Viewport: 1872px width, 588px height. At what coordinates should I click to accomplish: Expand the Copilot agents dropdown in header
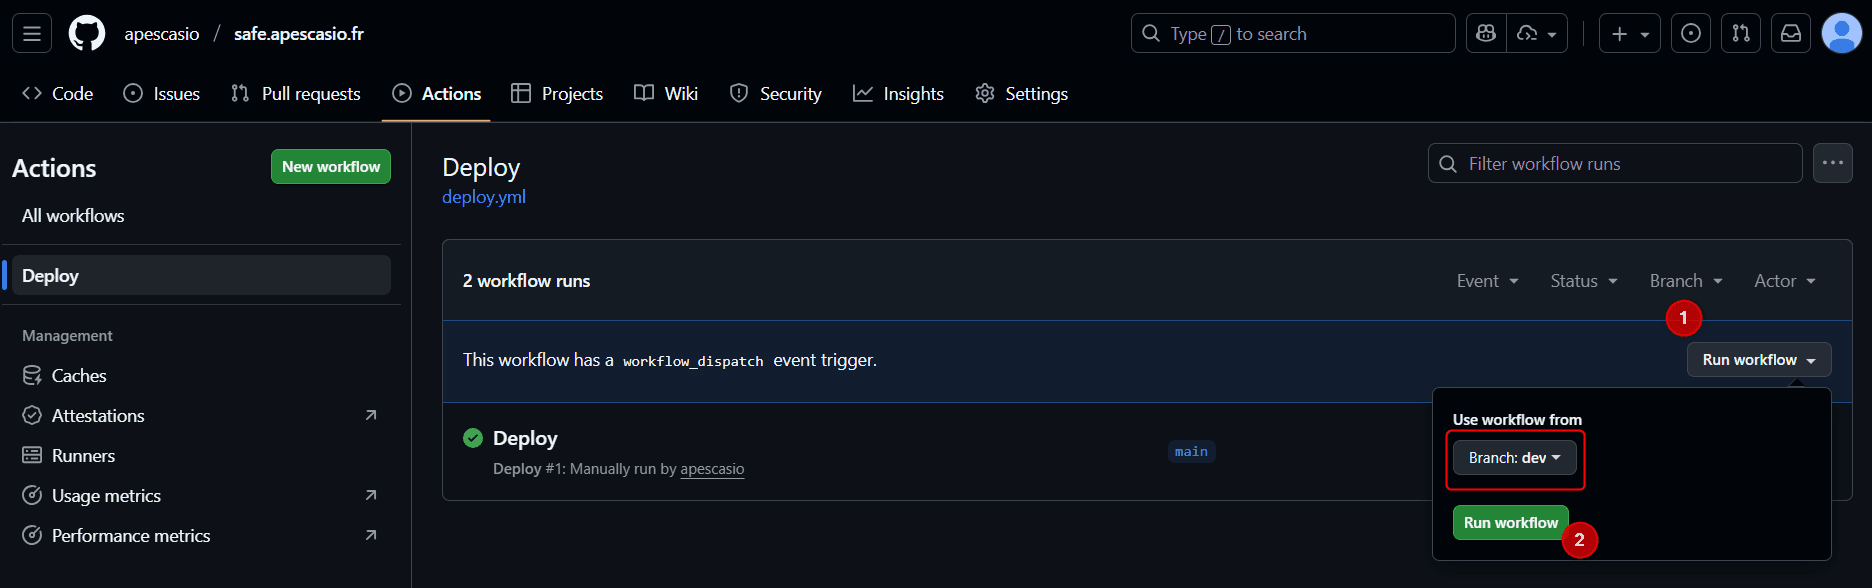pos(1537,34)
